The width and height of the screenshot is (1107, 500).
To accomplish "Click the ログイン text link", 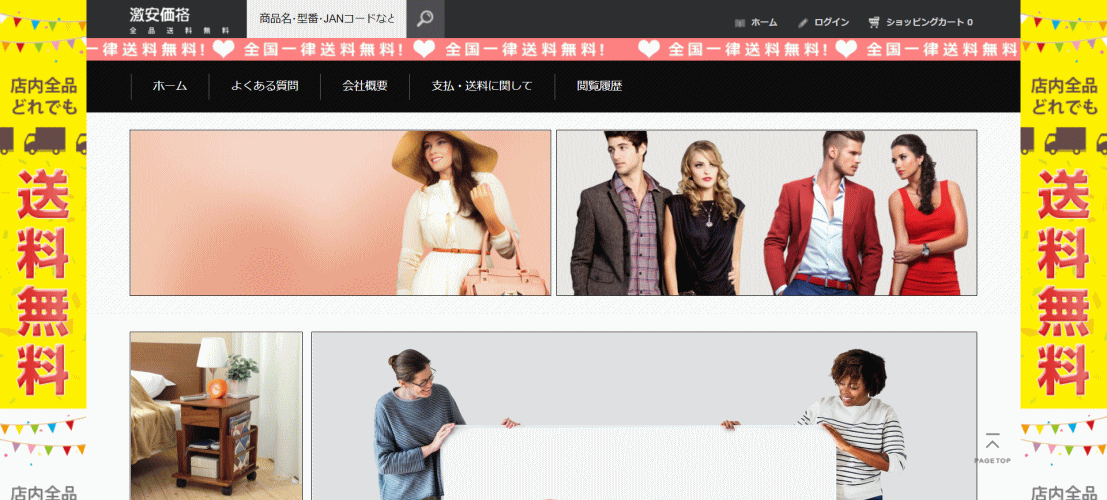I will pyautogui.click(x=831, y=22).
